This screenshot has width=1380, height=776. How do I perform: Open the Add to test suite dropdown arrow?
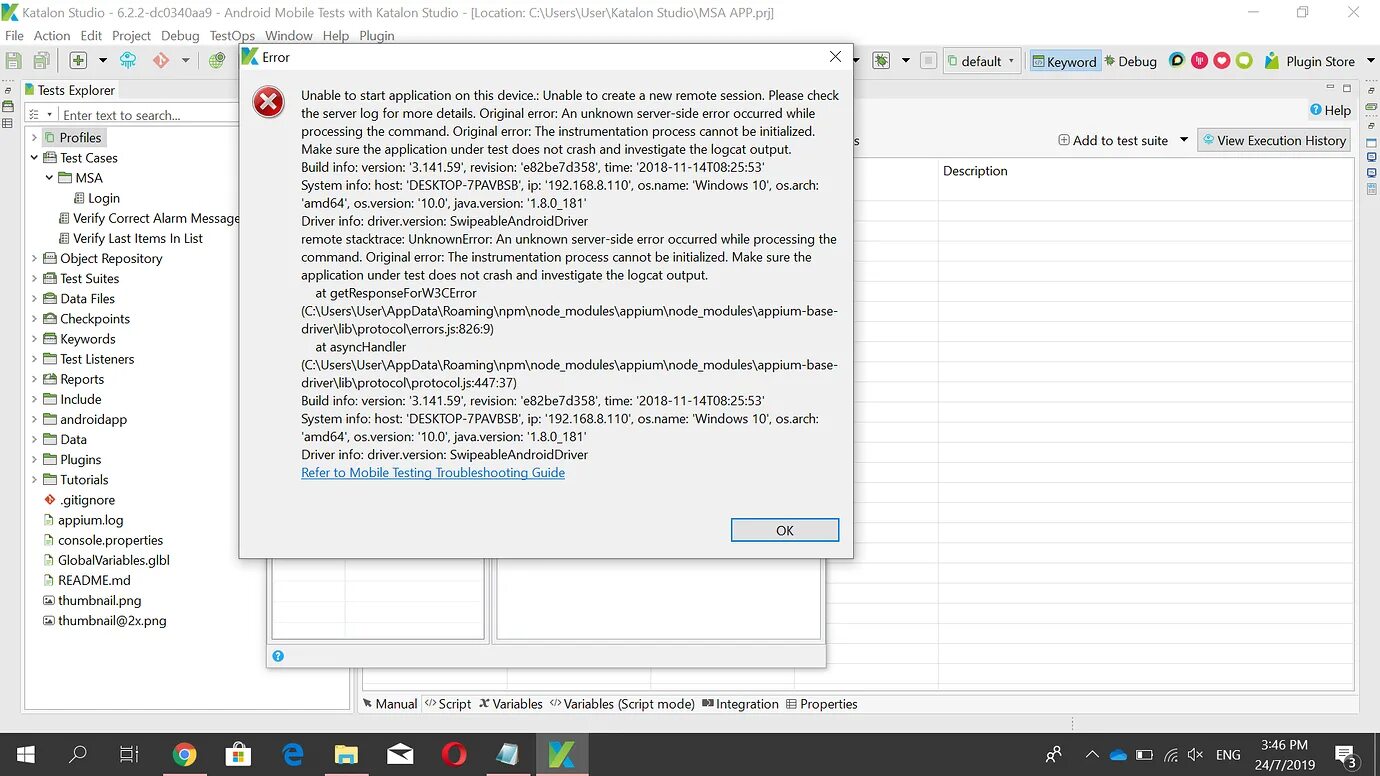[x=1184, y=140]
